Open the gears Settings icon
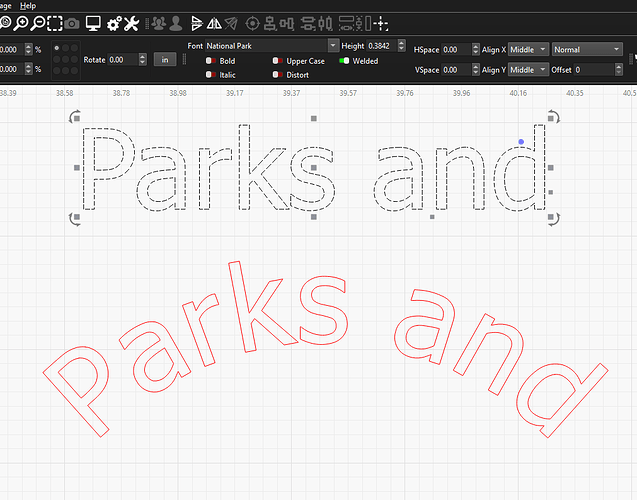 pos(114,22)
